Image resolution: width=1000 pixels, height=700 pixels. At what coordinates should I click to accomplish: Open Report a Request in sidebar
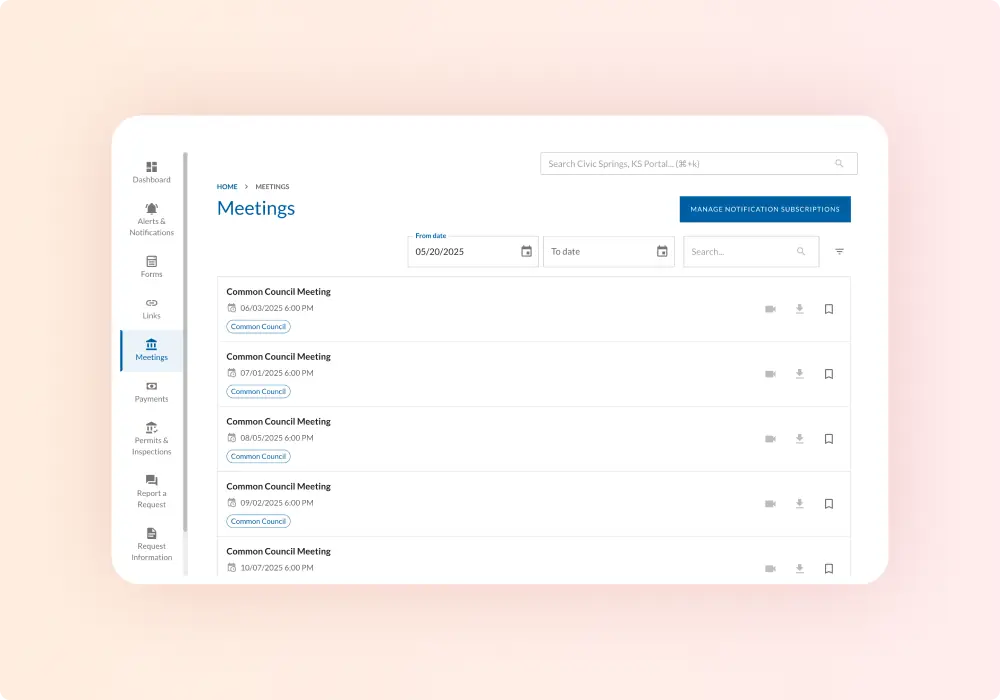pos(151,491)
